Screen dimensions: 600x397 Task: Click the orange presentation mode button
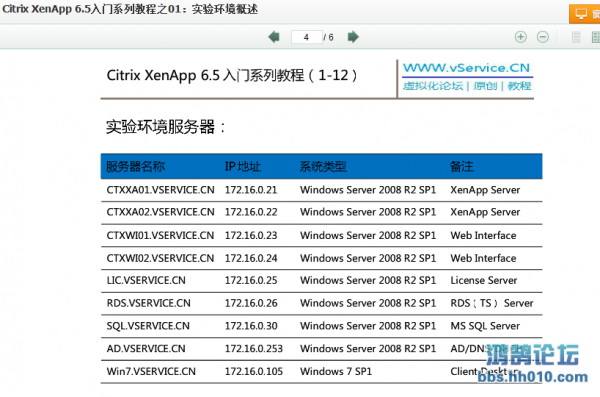coord(585,14)
